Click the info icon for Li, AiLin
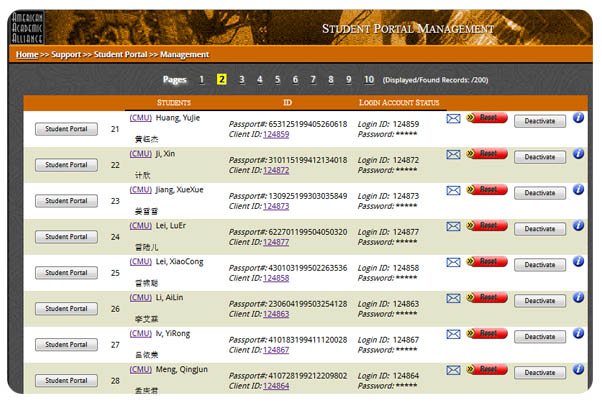 (578, 297)
